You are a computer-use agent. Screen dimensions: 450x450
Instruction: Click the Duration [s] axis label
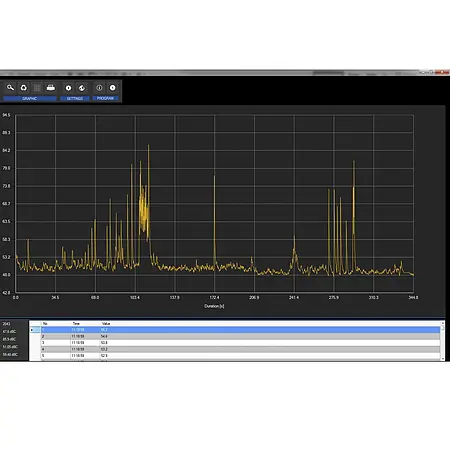click(214, 306)
